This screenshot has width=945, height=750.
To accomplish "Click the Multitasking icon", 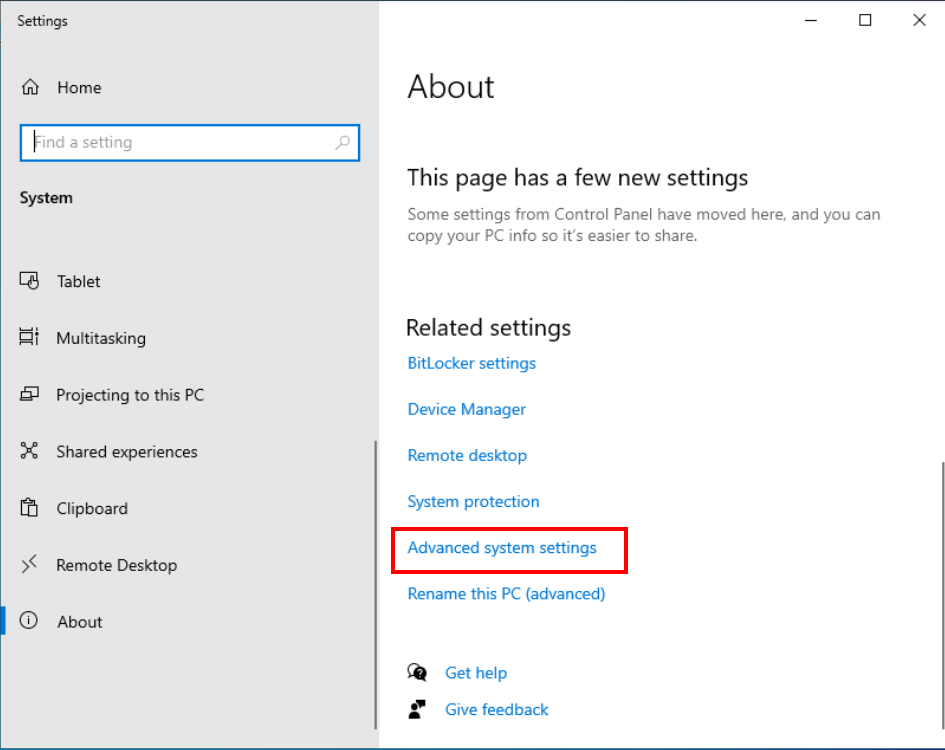I will 29,338.
